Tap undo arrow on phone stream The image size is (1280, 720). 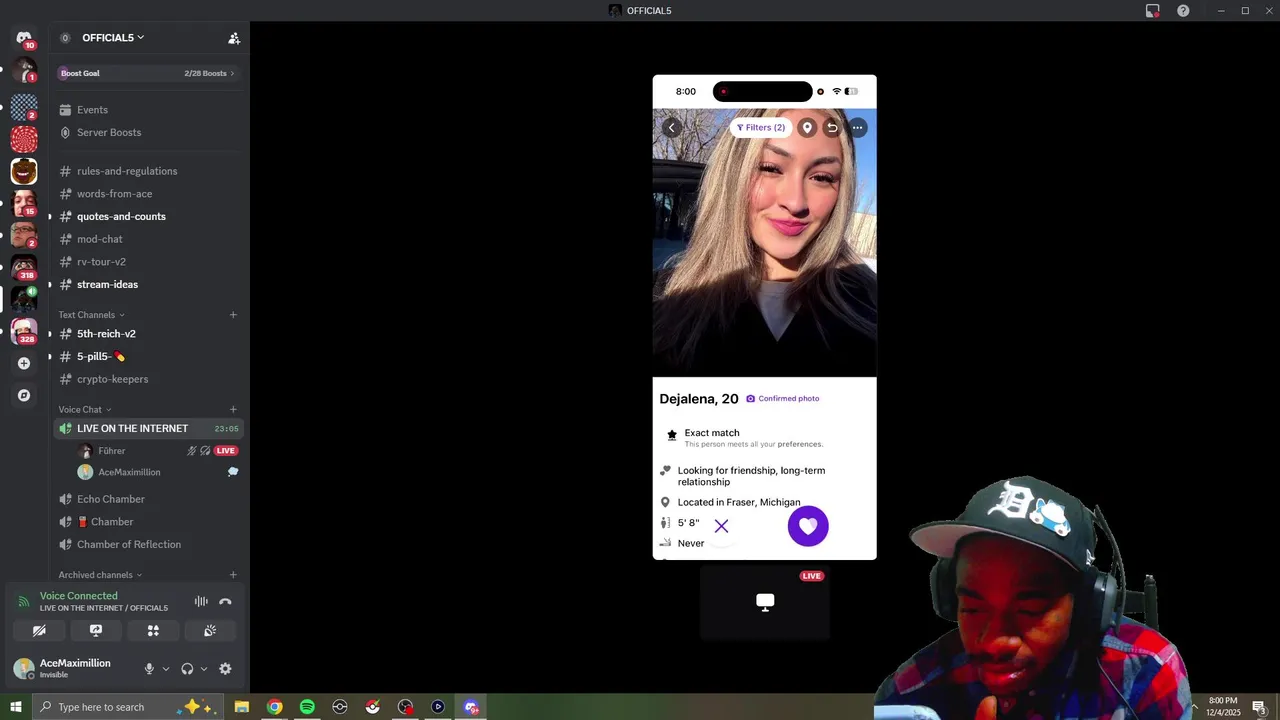tap(832, 128)
